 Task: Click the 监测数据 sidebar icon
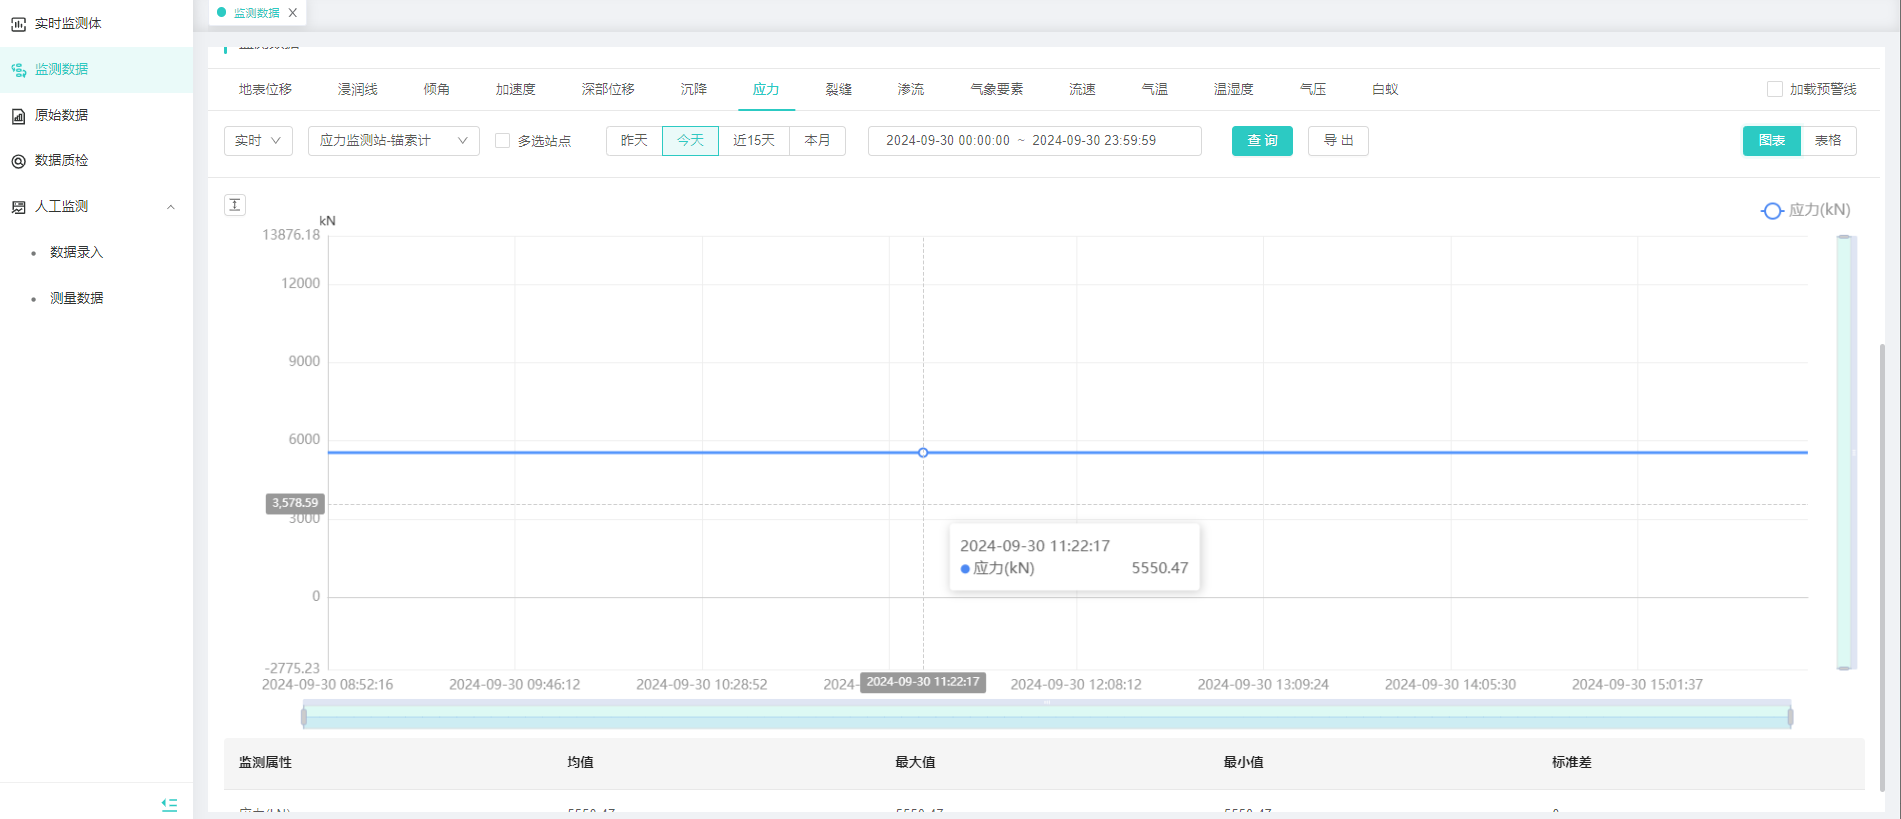coord(18,70)
